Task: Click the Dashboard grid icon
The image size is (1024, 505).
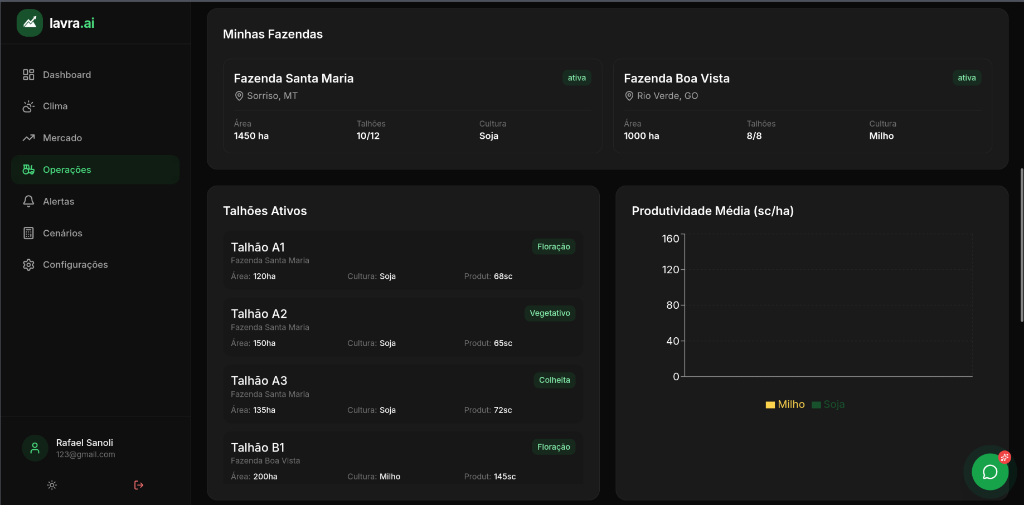Action: click(29, 75)
